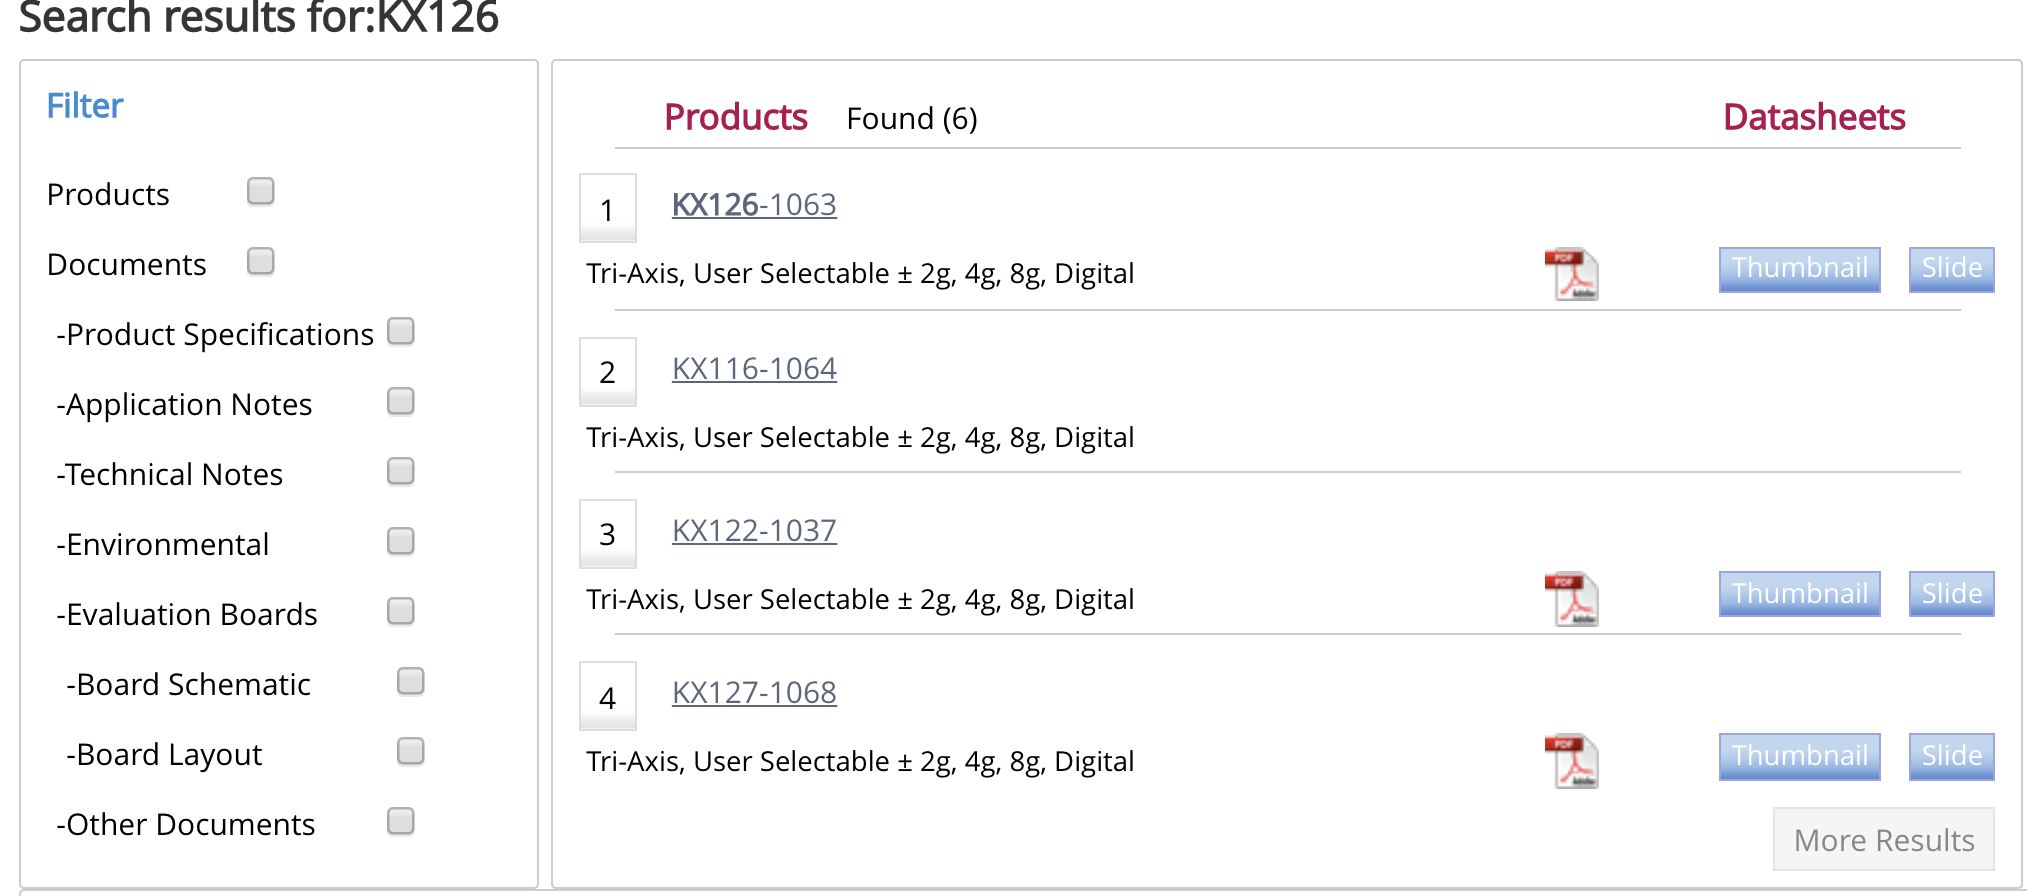Tick the Application Notes checkbox

click(401, 401)
